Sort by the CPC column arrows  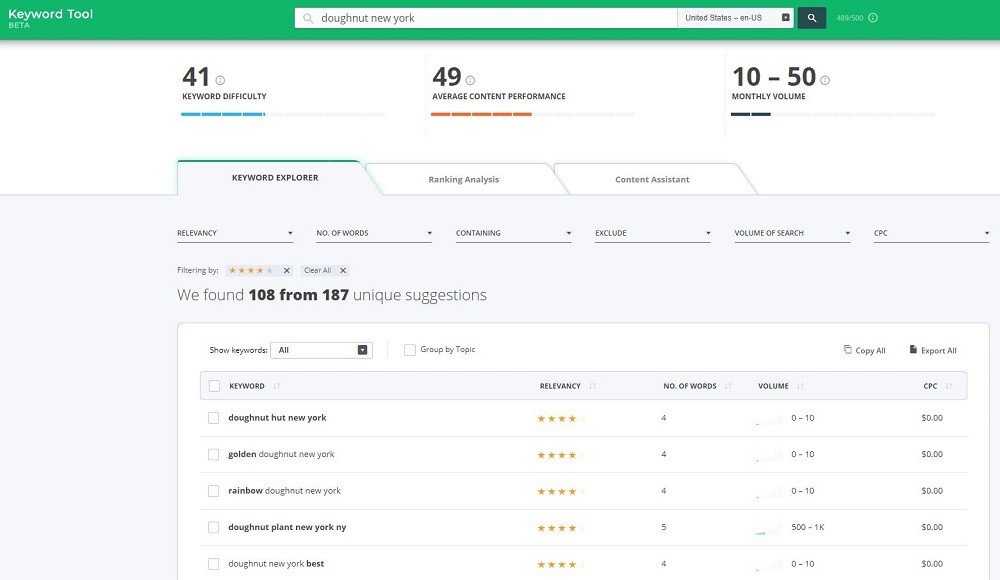[x=948, y=386]
